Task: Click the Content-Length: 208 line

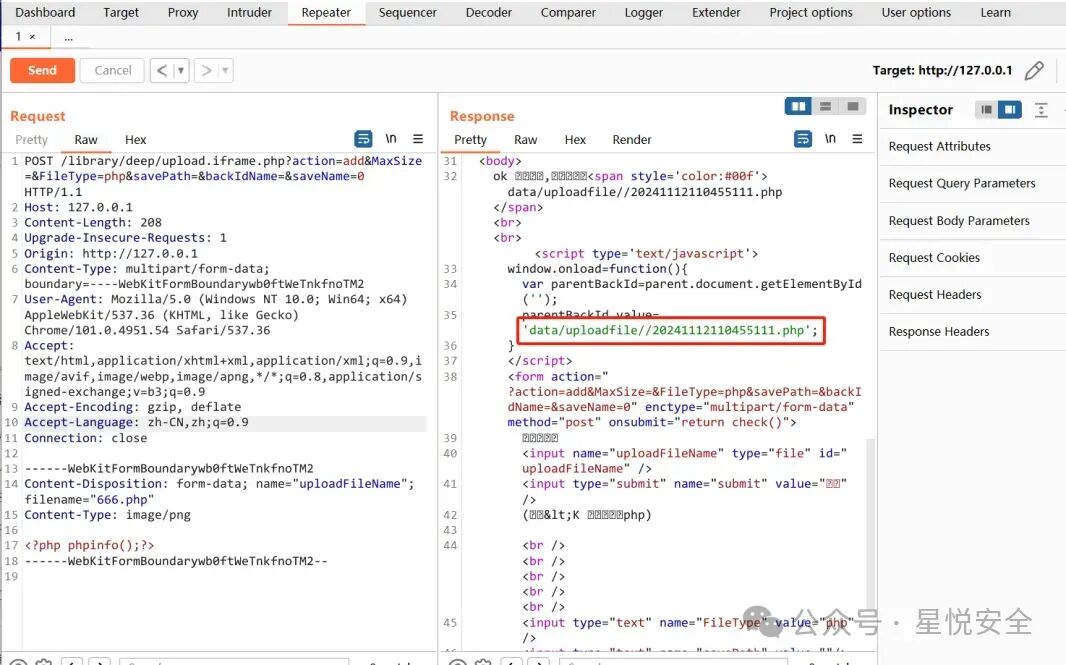Action: pos(93,222)
